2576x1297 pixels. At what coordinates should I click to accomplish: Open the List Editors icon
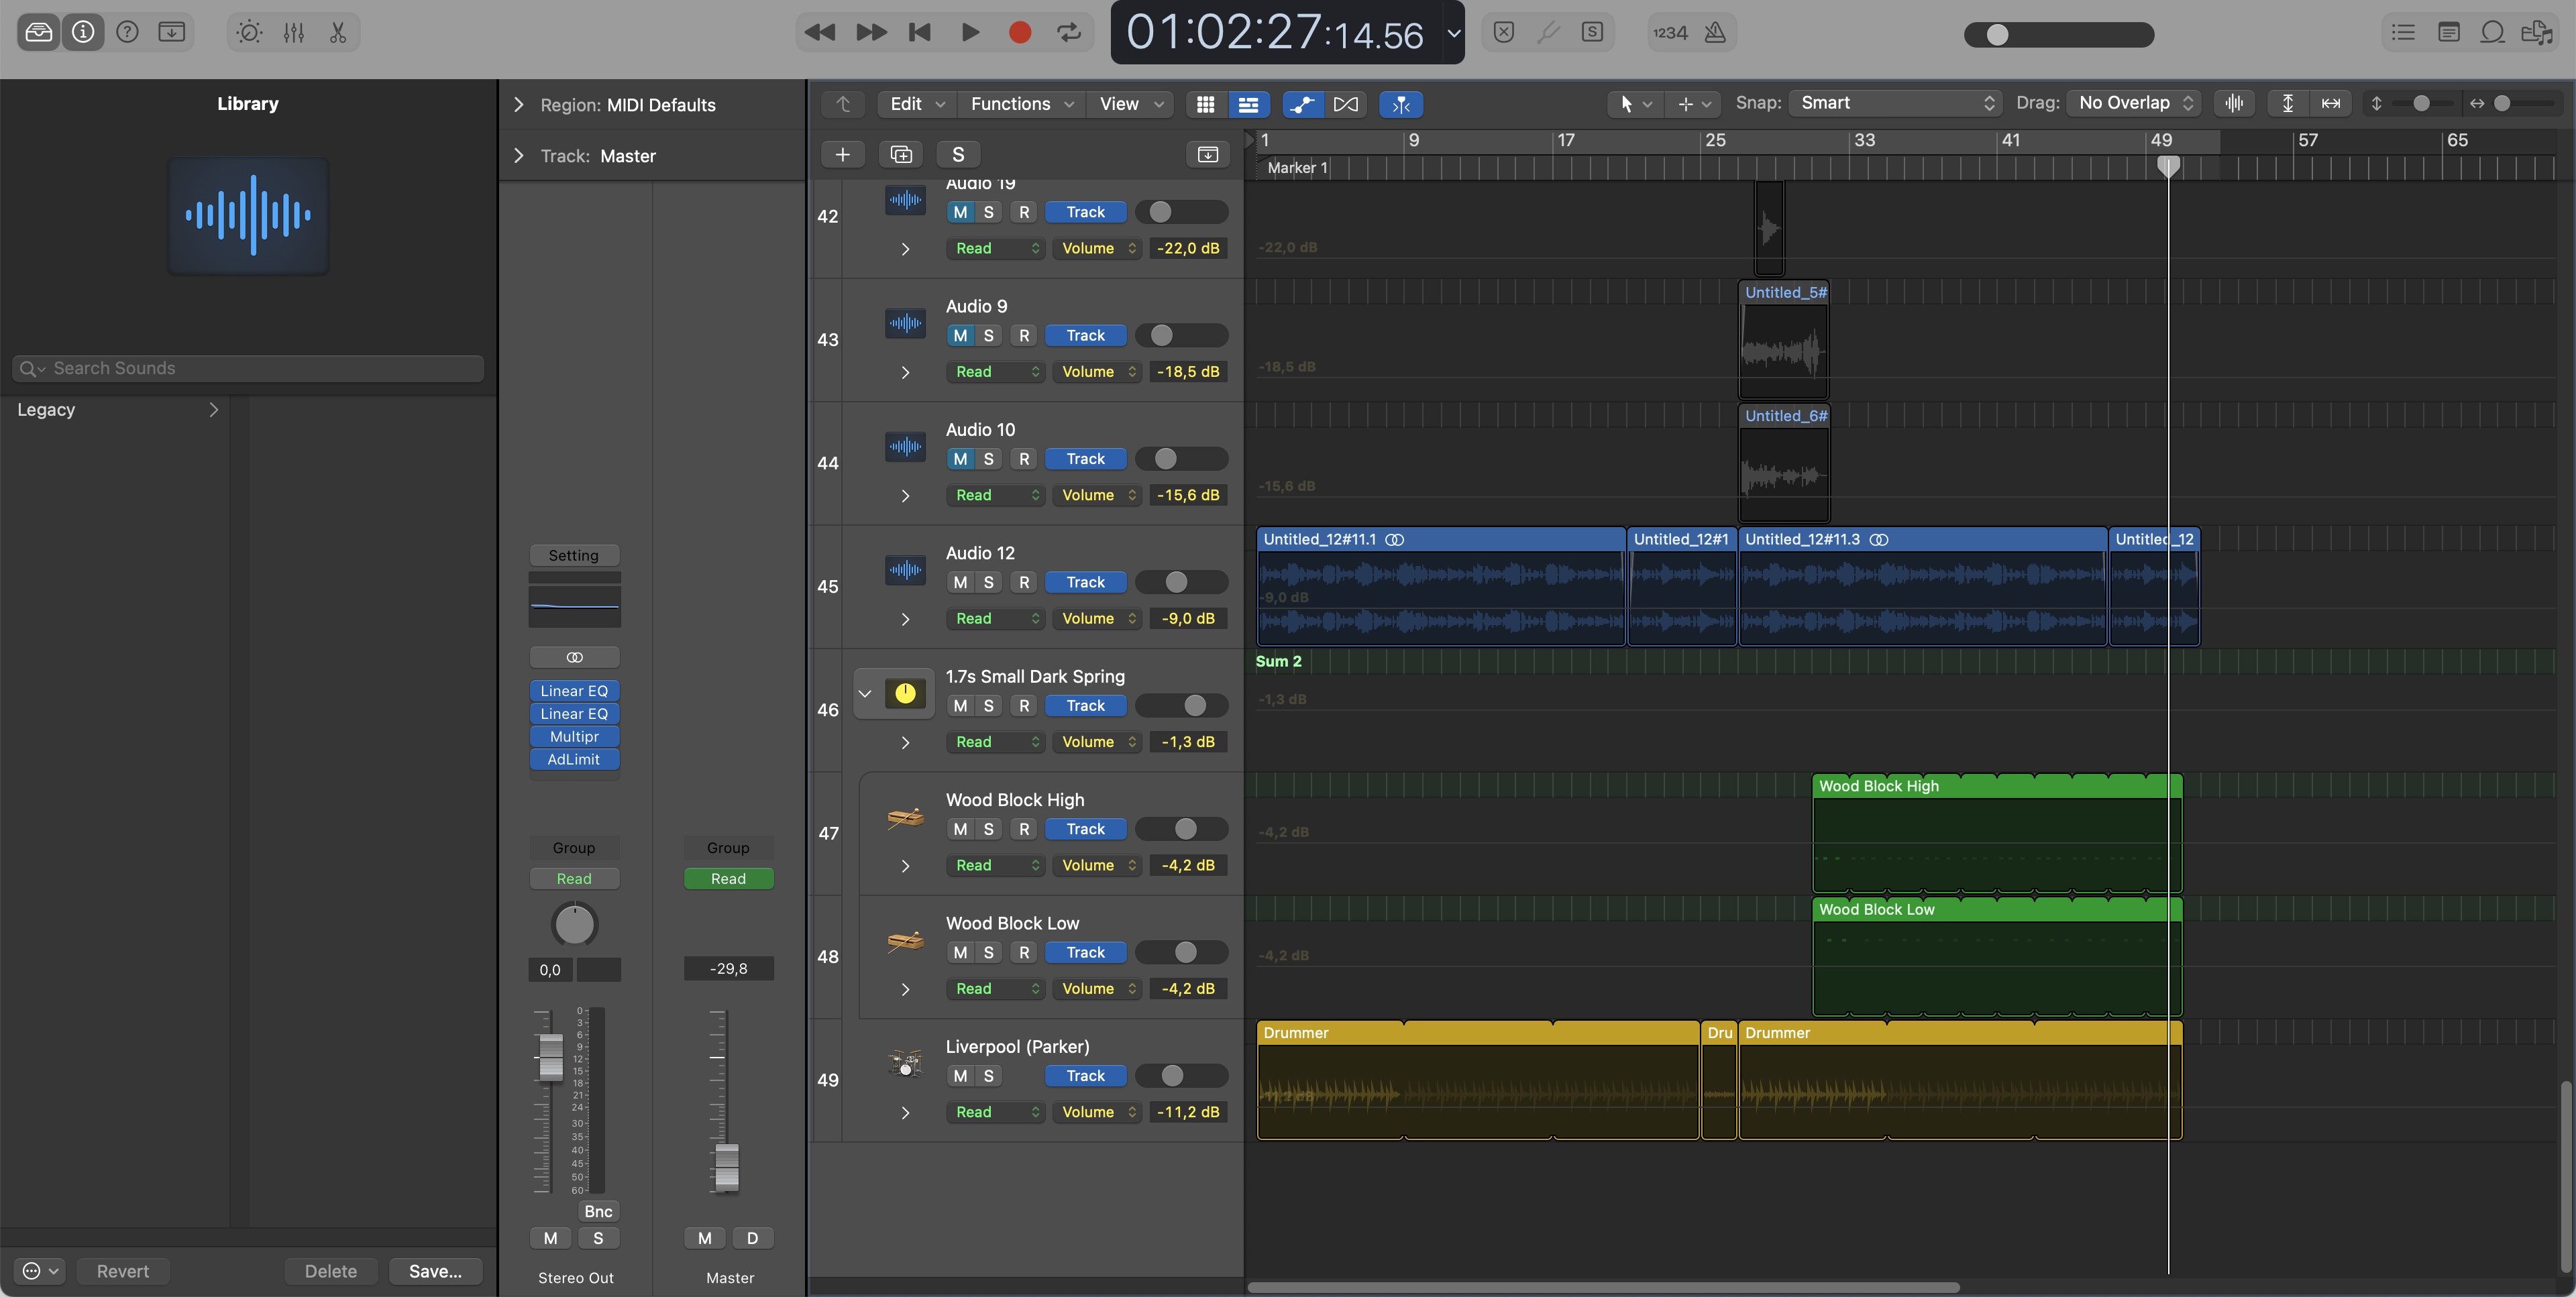click(x=2403, y=33)
